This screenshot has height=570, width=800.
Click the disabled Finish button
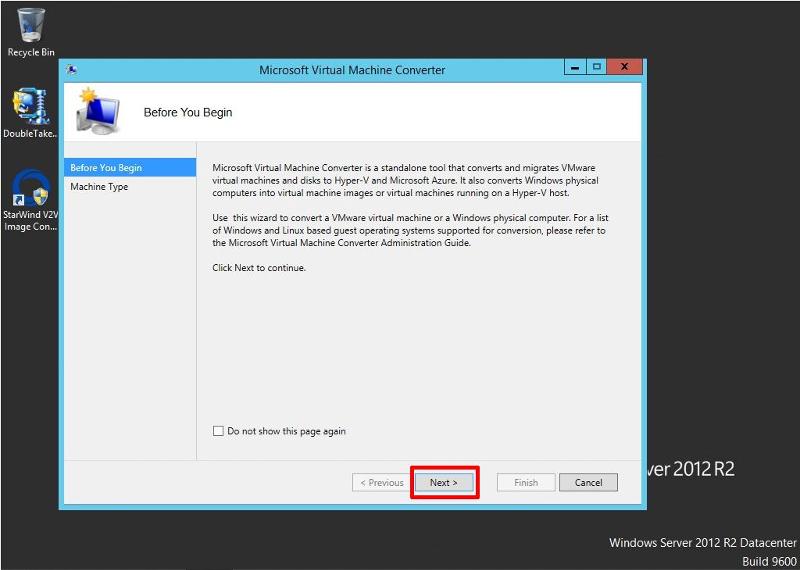coord(526,482)
